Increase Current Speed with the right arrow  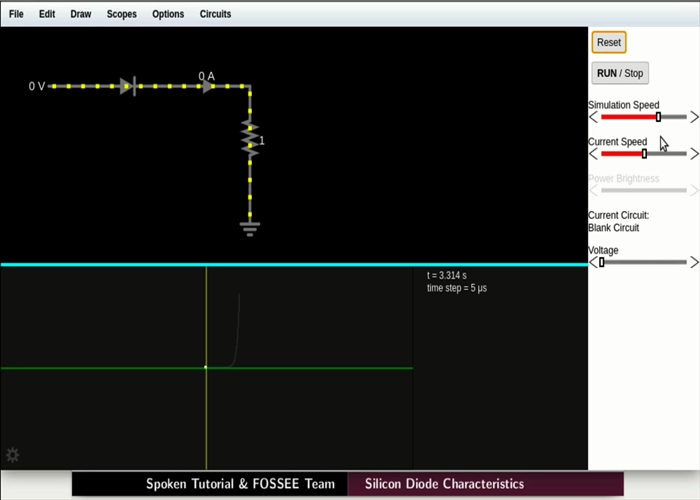click(x=694, y=154)
